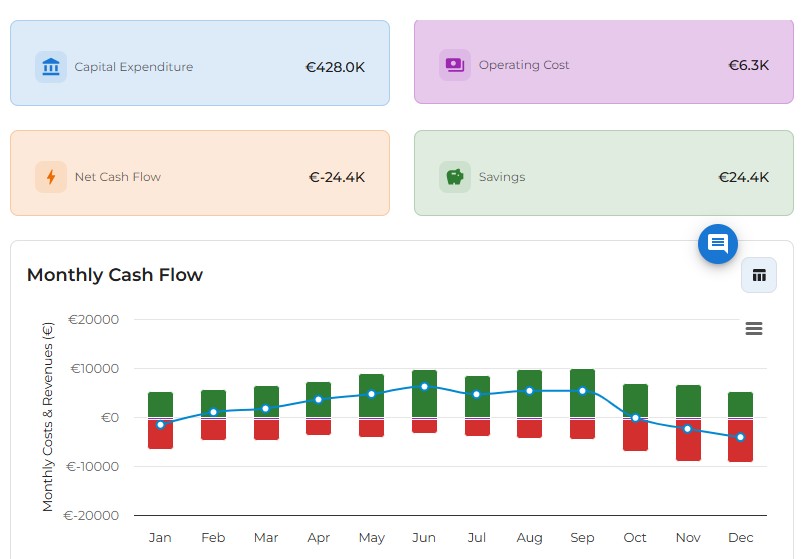The height and width of the screenshot is (559, 810).
Task: Select the Capital Expenditure €428.0K card
Action: 200,63
